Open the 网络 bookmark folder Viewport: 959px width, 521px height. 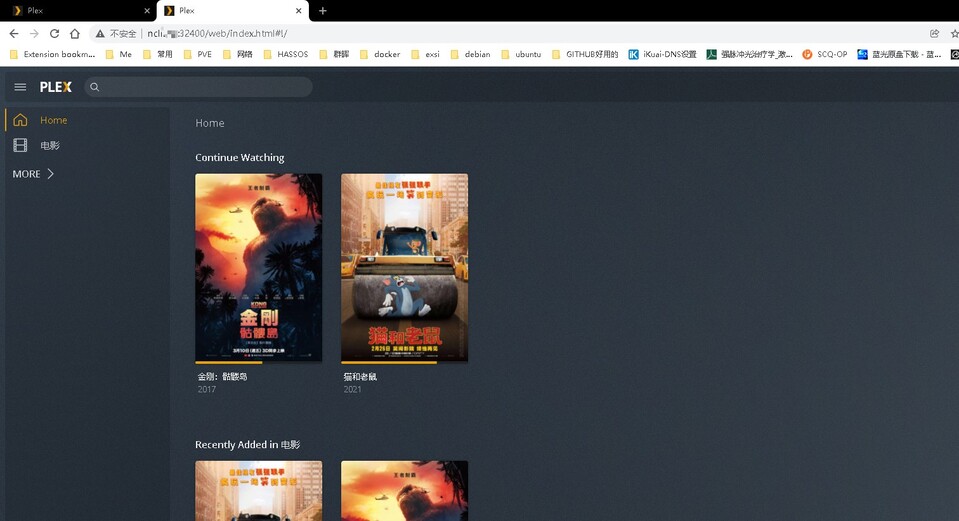click(238, 54)
